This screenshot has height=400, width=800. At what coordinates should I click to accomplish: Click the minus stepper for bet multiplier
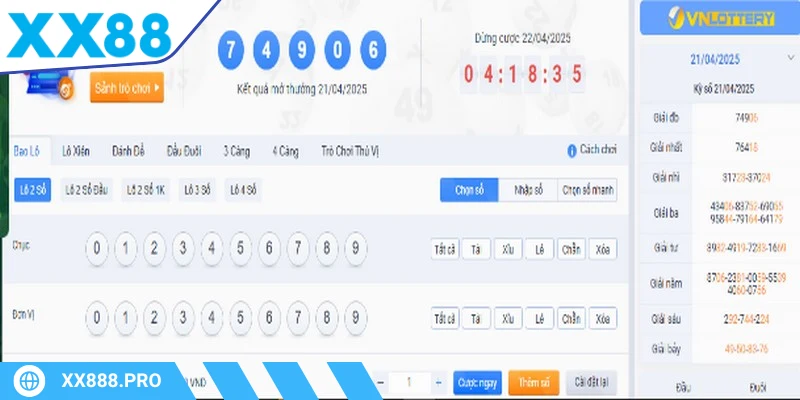[381, 382]
